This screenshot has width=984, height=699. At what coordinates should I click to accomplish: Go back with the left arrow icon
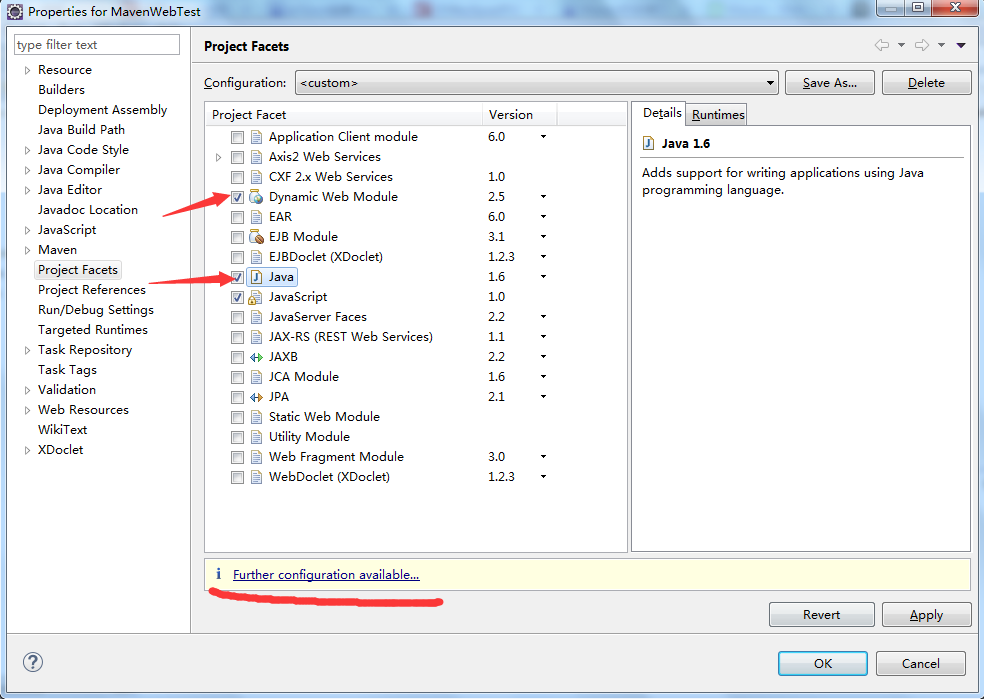882,45
